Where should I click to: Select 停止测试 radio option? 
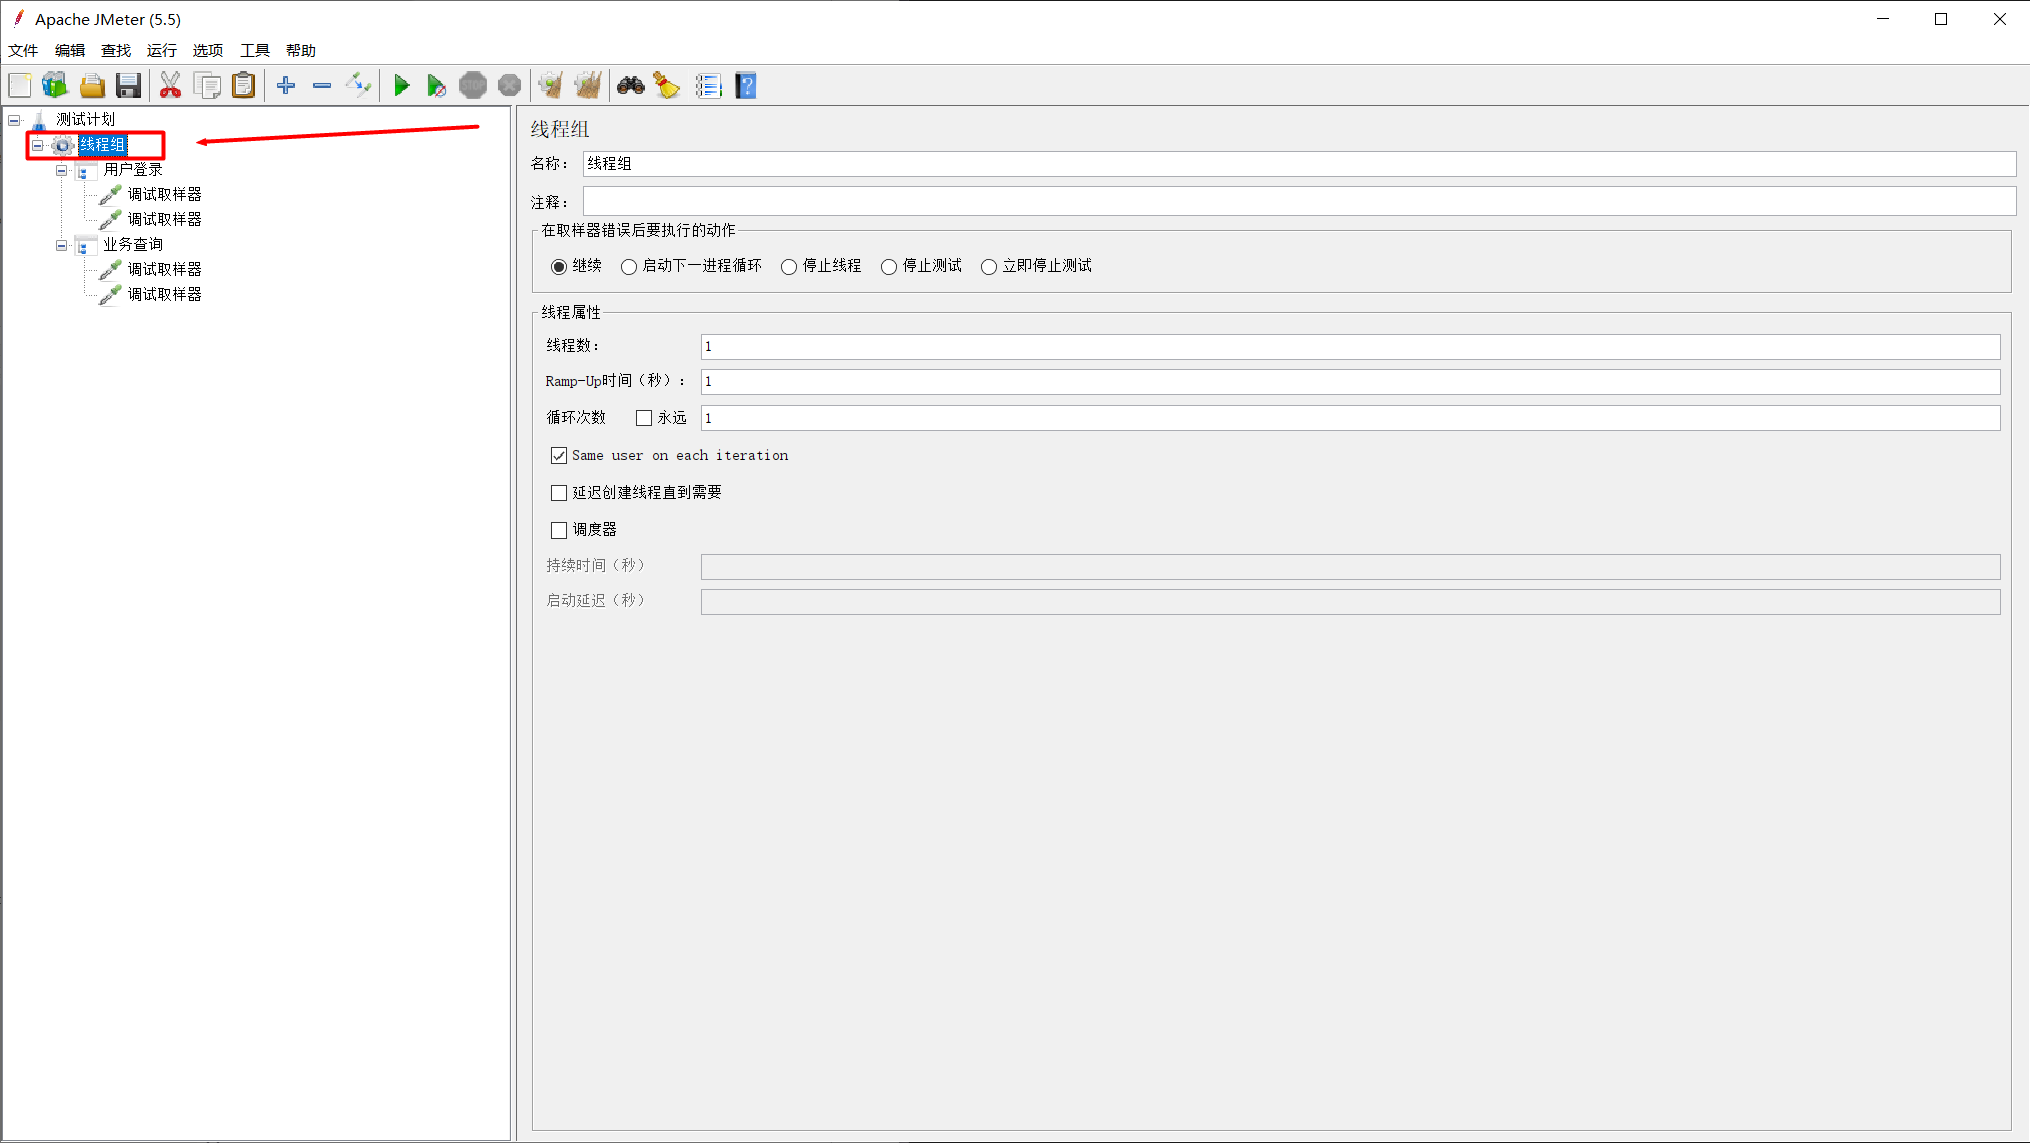pyautogui.click(x=889, y=267)
